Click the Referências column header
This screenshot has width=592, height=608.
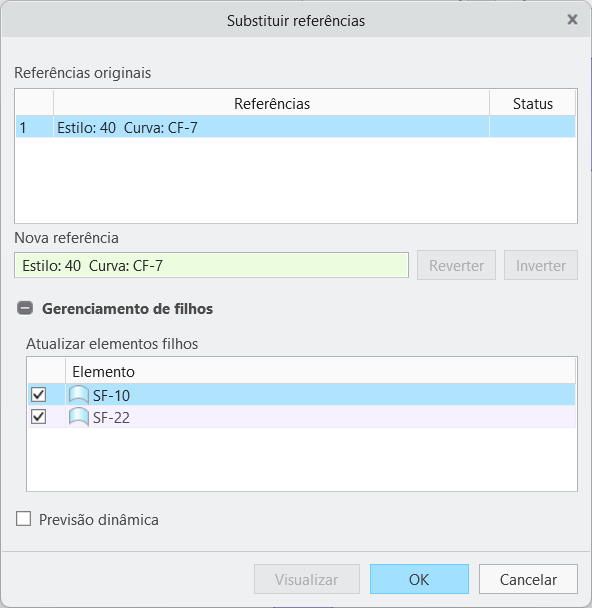(271, 104)
